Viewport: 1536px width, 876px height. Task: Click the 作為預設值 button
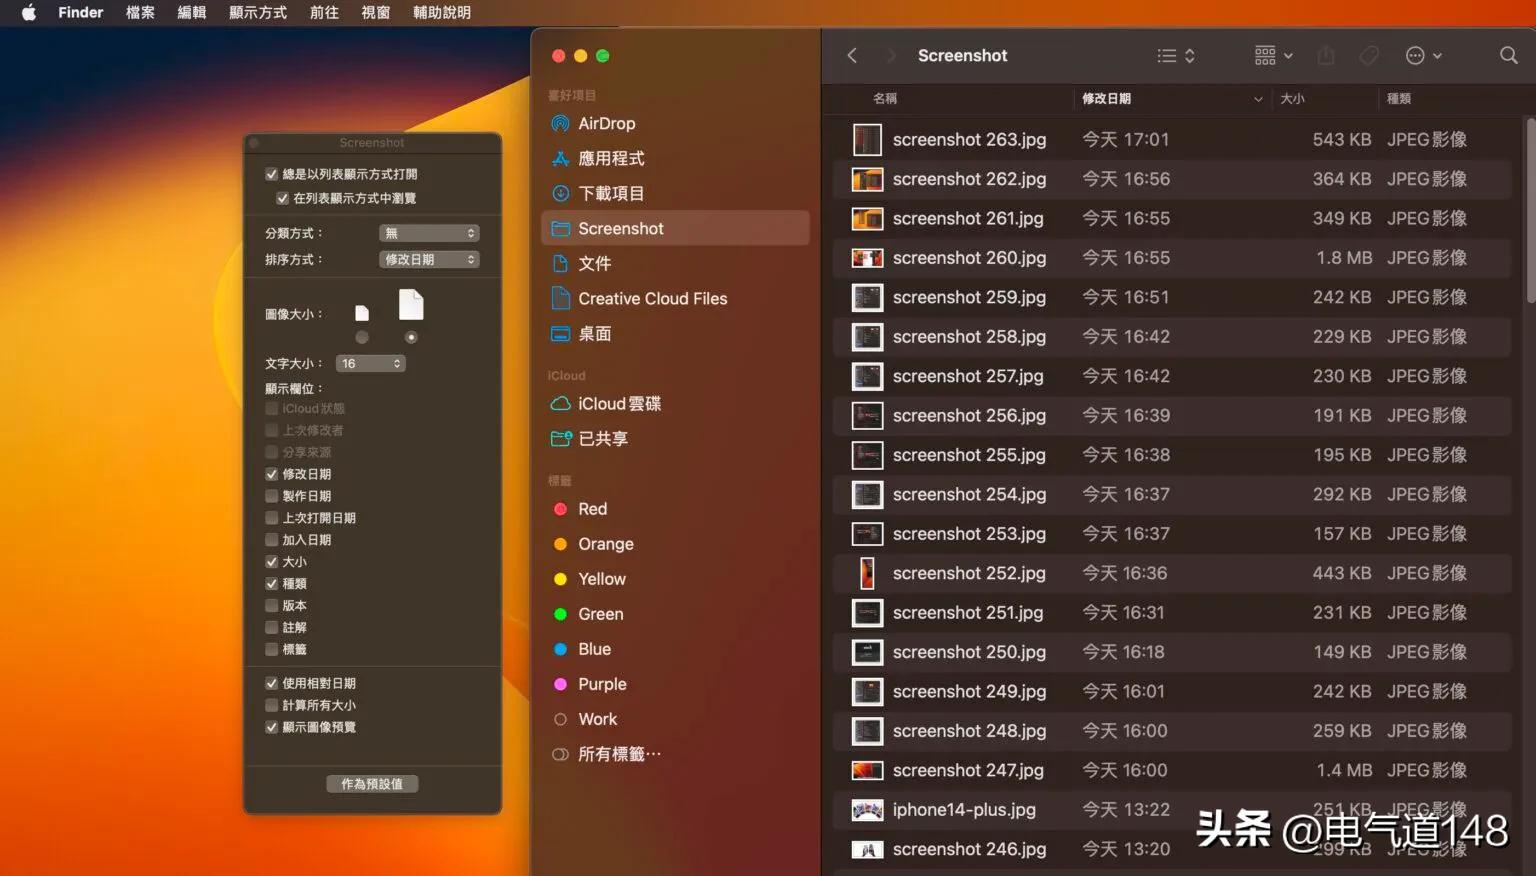372,783
